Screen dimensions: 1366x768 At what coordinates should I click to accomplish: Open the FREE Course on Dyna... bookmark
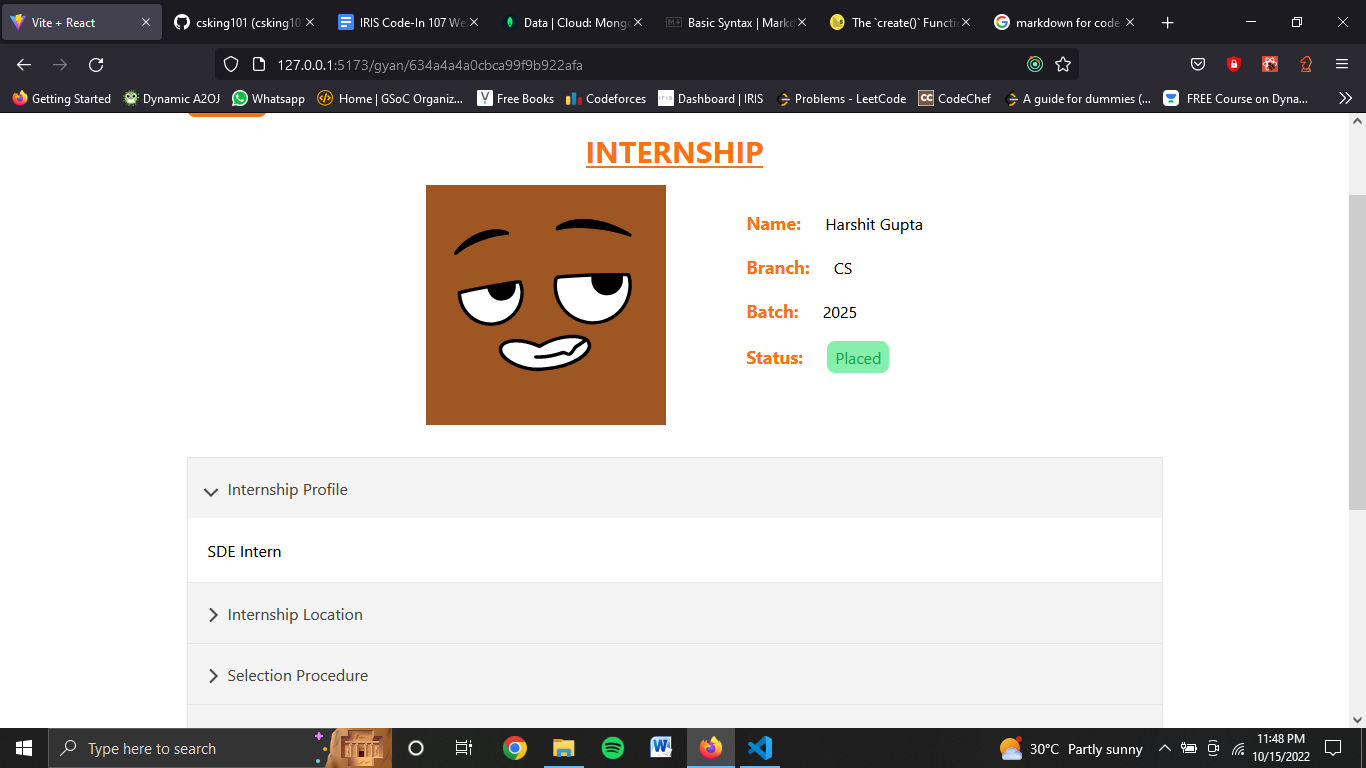pos(1236,98)
